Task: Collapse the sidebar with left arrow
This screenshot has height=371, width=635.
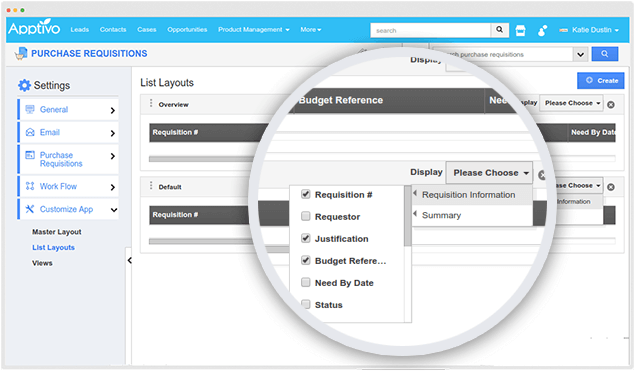Action: click(x=130, y=260)
